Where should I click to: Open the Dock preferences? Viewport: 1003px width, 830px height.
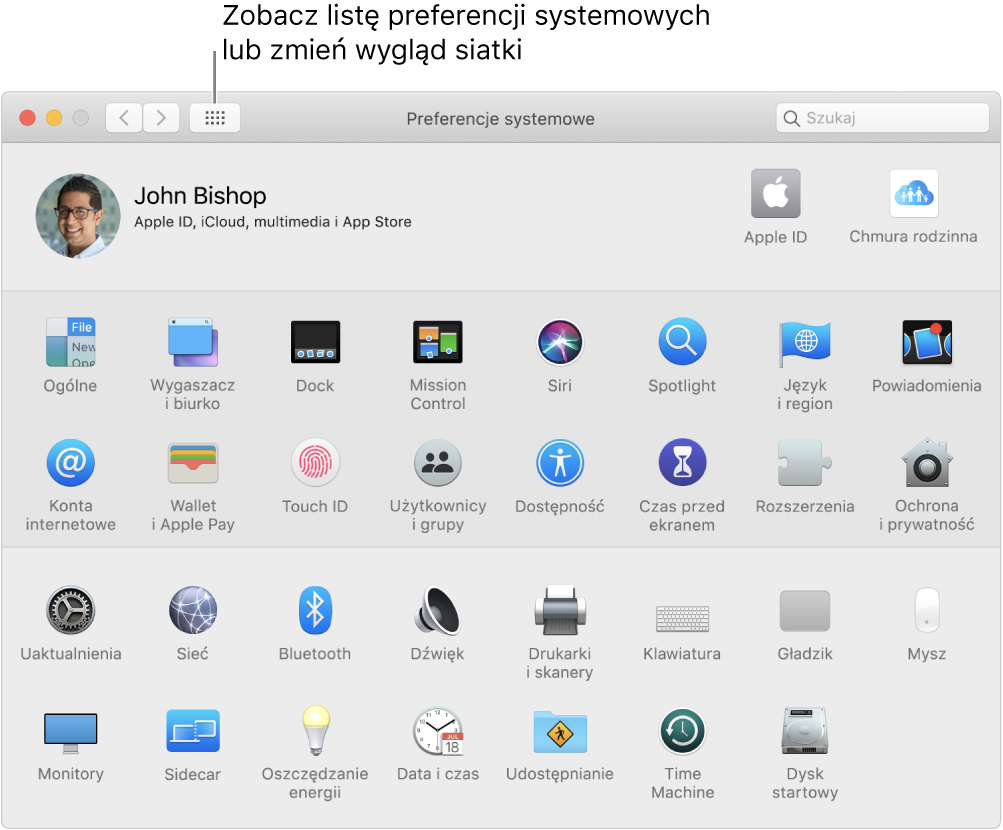(x=315, y=343)
